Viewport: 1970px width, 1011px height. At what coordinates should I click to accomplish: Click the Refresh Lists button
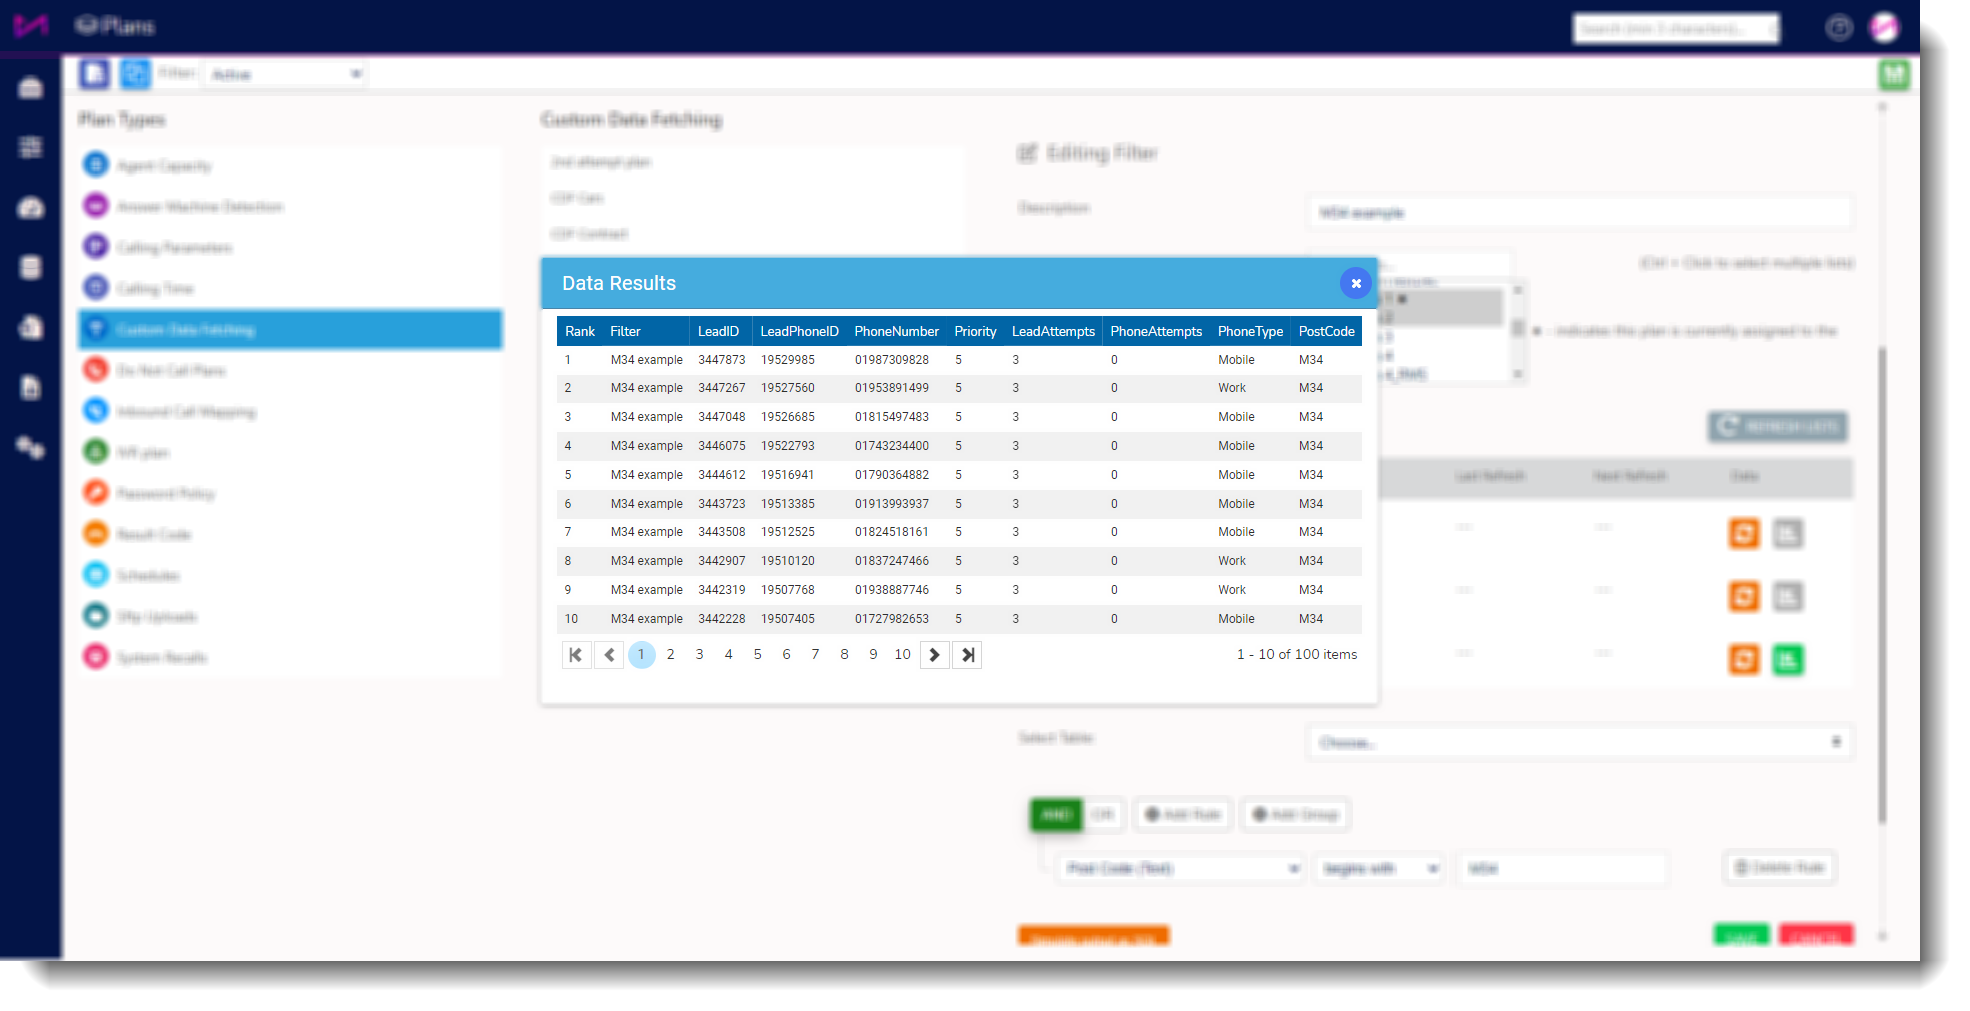click(x=1777, y=427)
